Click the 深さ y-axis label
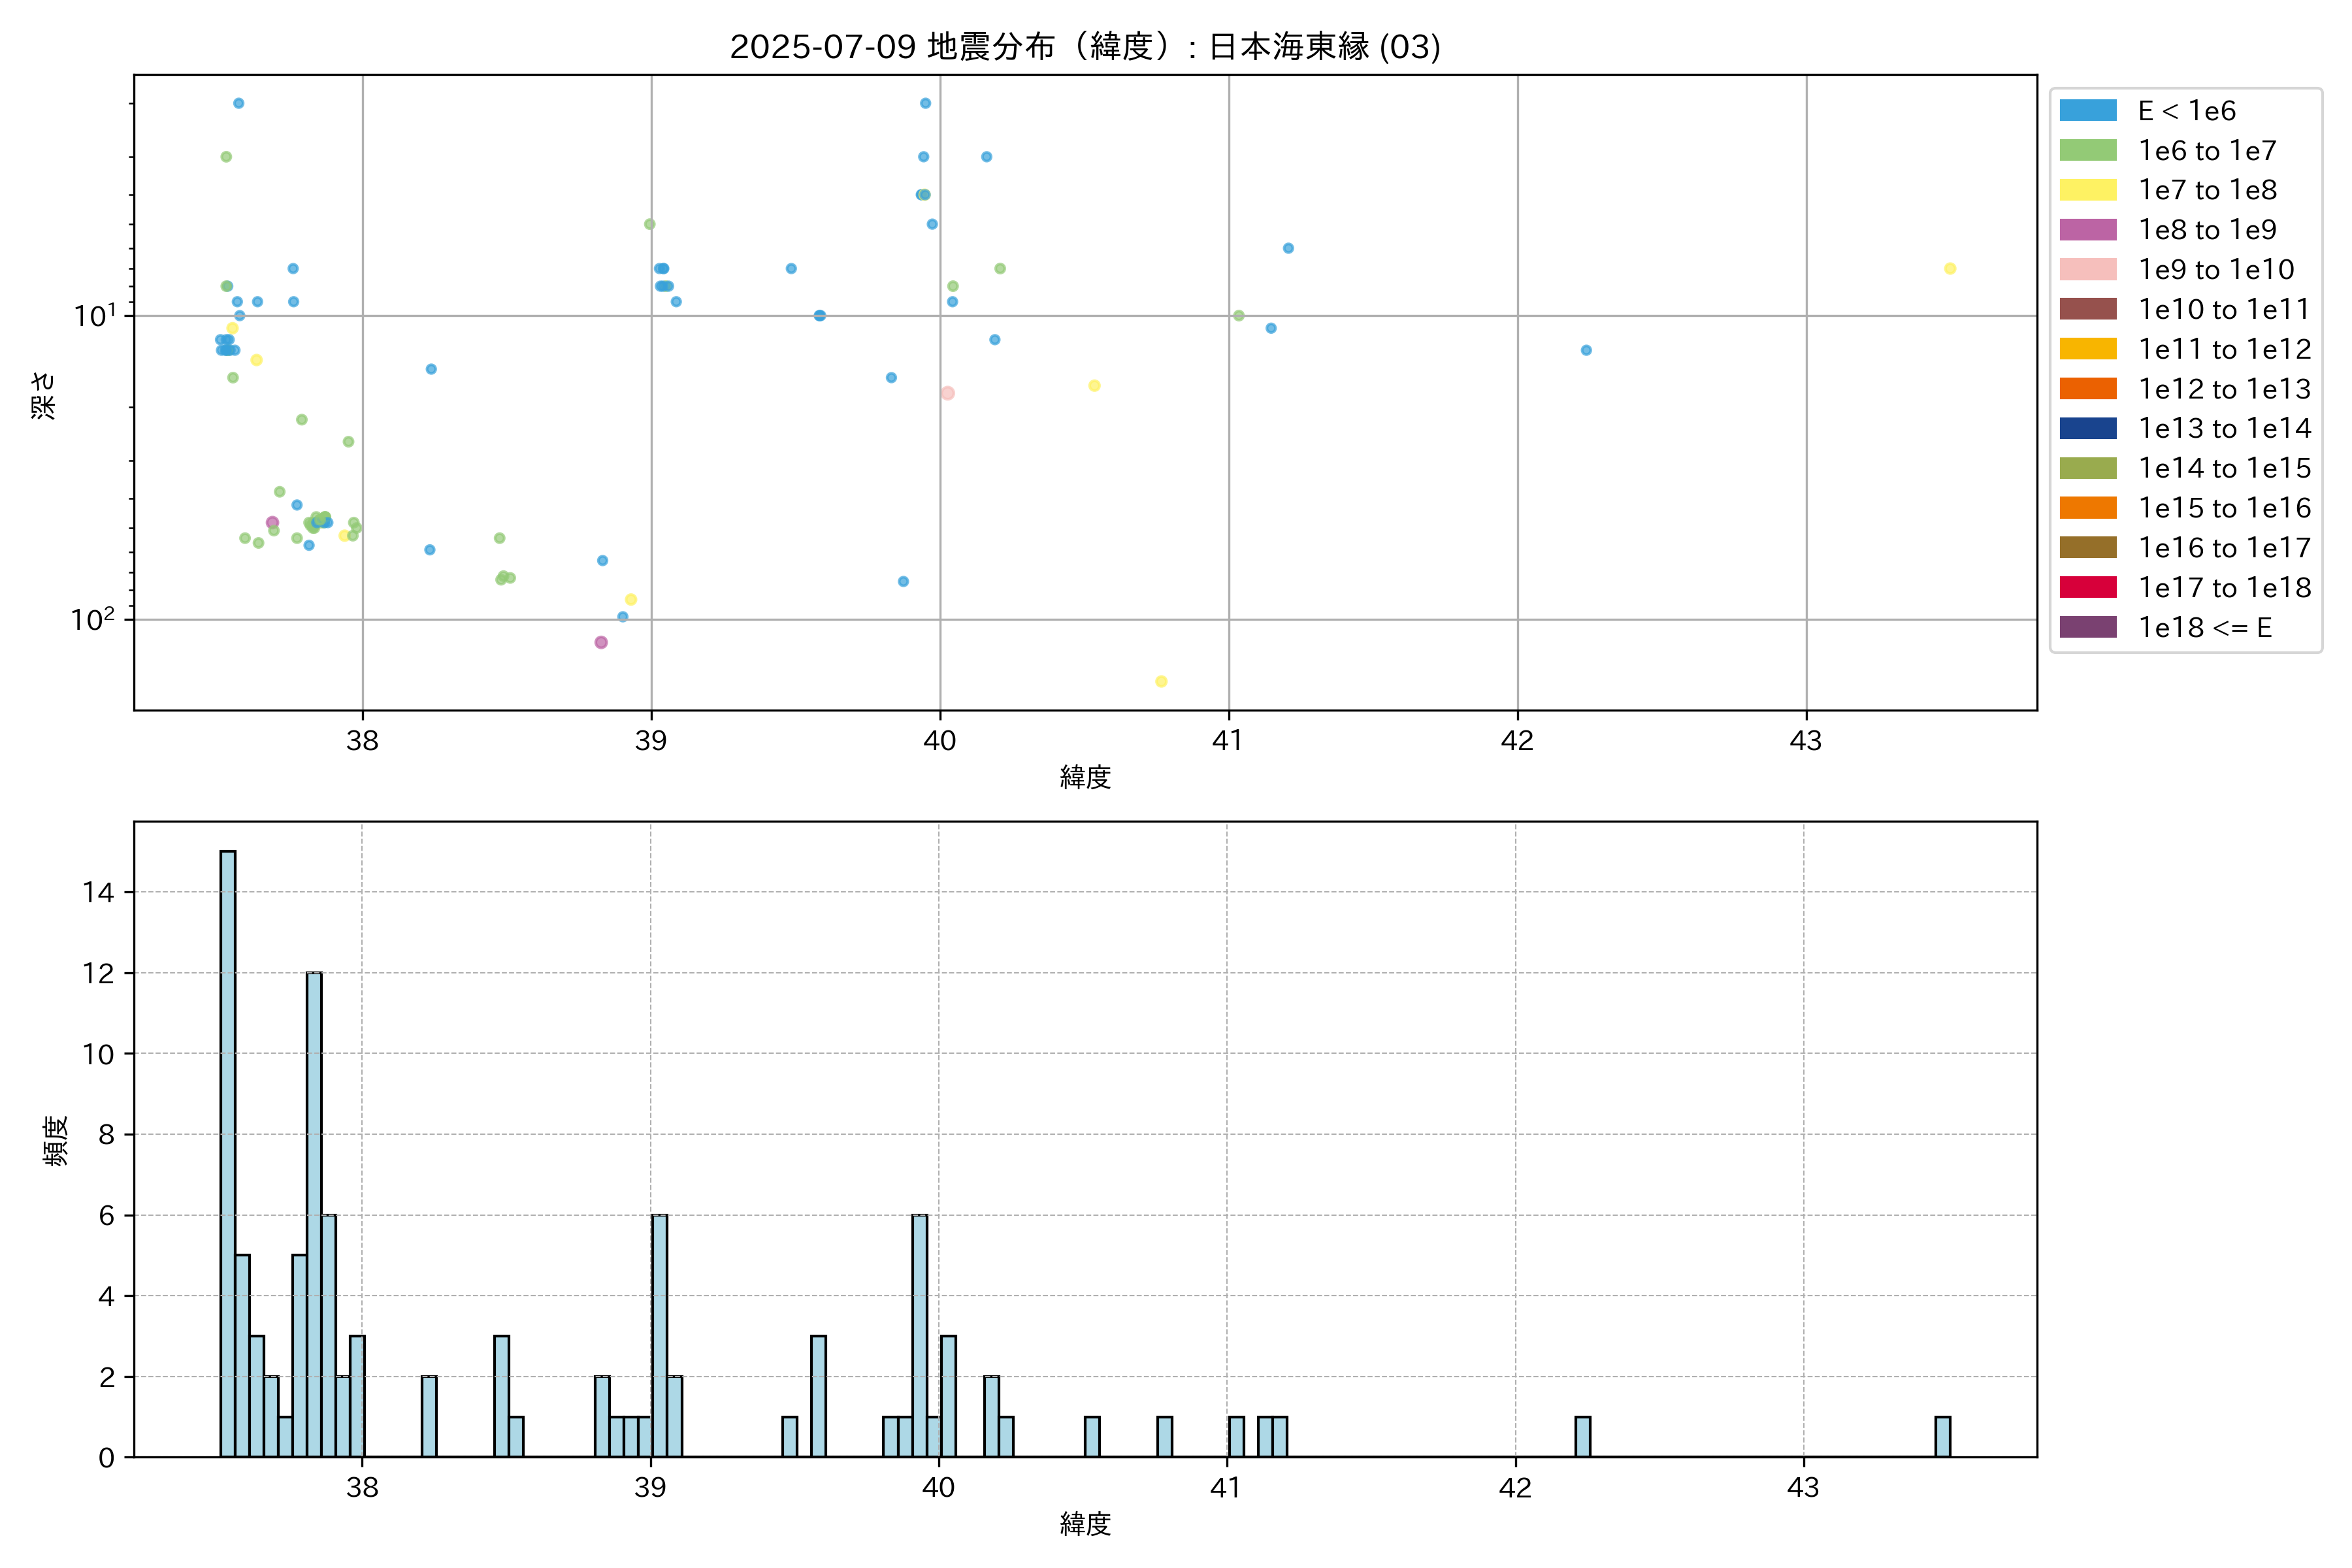Image resolution: width=2352 pixels, height=1568 pixels. [x=44, y=395]
